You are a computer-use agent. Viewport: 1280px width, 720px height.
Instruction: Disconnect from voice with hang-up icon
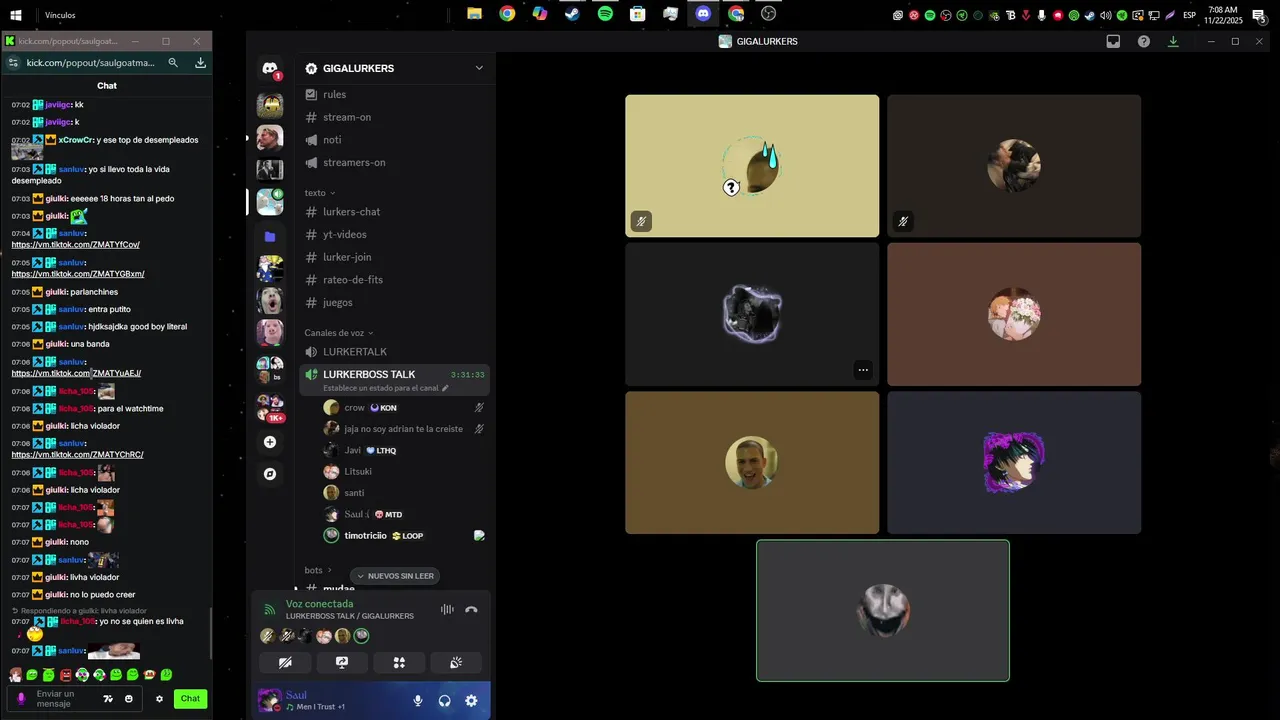click(471, 610)
